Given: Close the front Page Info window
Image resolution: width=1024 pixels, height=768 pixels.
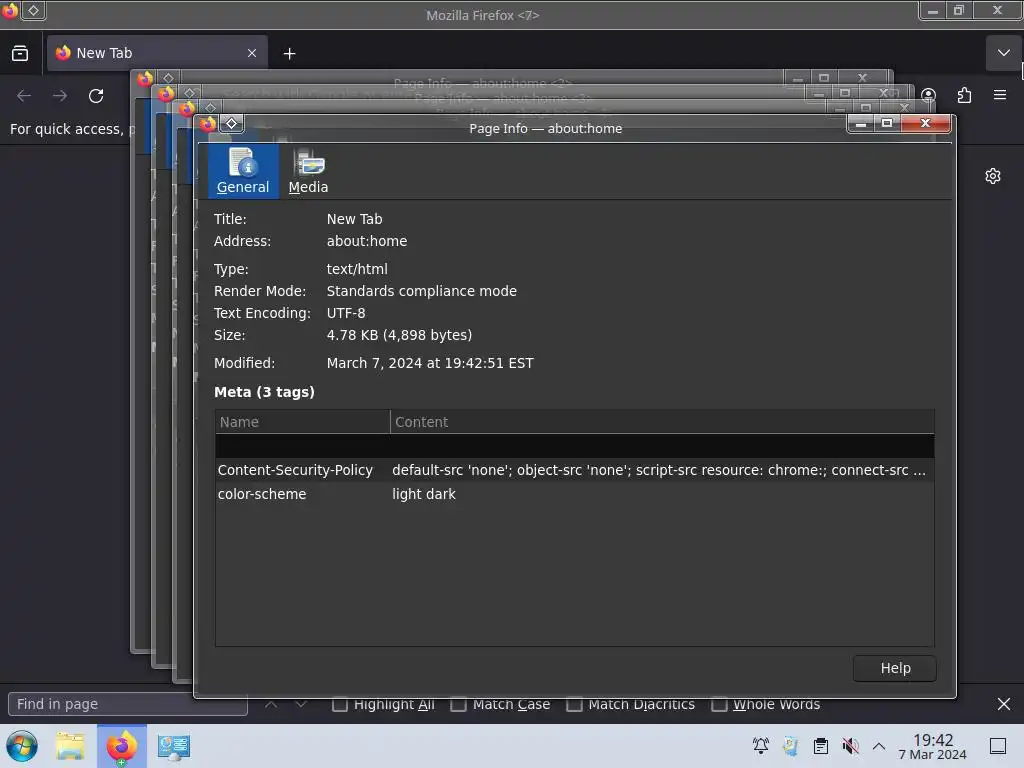Looking at the screenshot, I should 925,123.
